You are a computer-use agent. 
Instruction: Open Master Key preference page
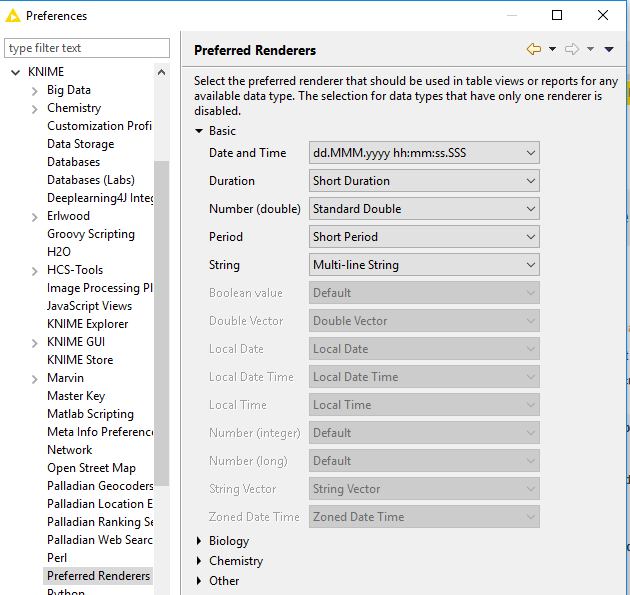tap(76, 396)
